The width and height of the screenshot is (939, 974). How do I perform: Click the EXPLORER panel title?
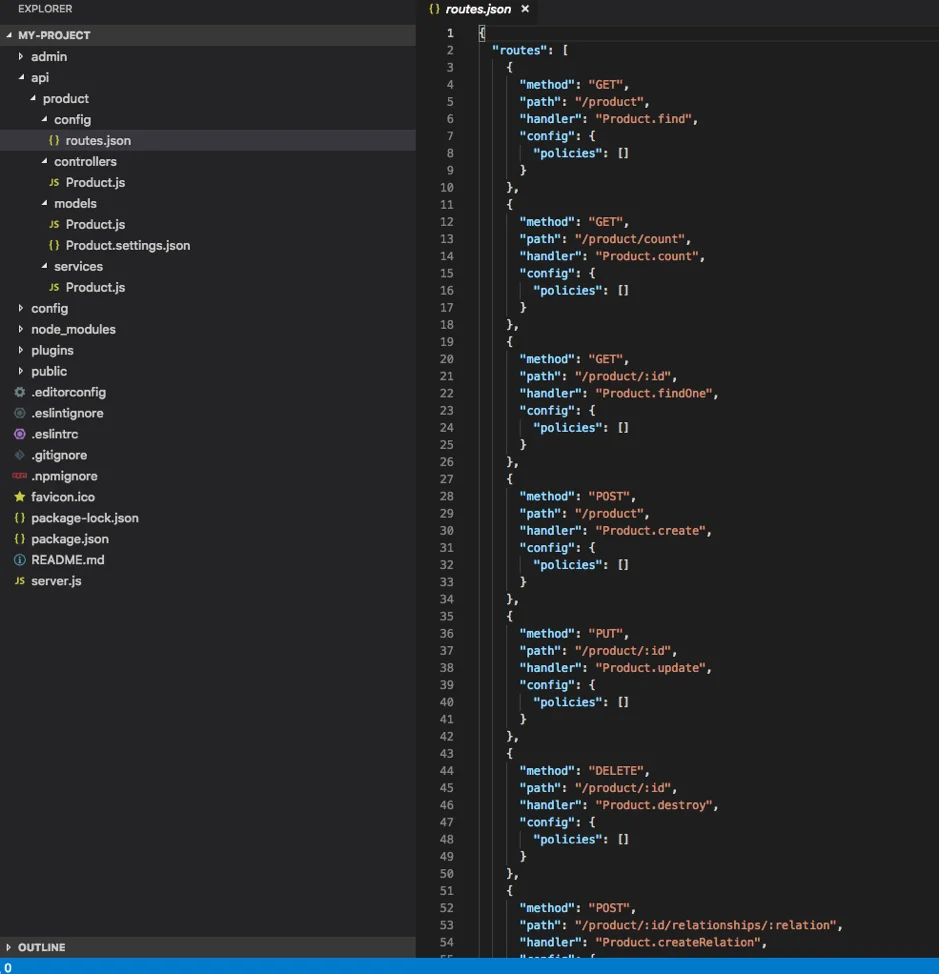(x=45, y=9)
